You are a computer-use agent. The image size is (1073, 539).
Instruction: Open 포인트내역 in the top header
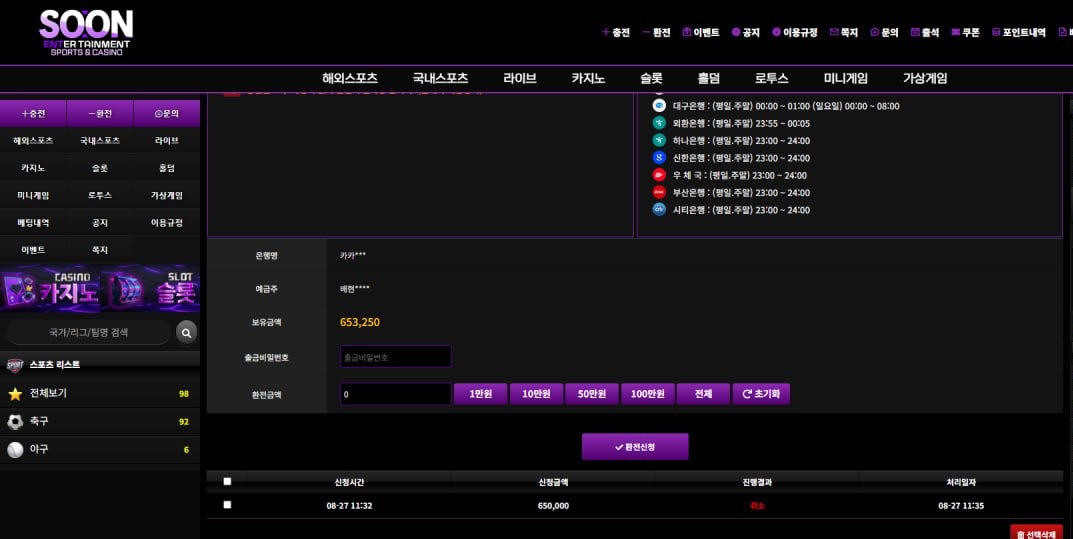1017,32
